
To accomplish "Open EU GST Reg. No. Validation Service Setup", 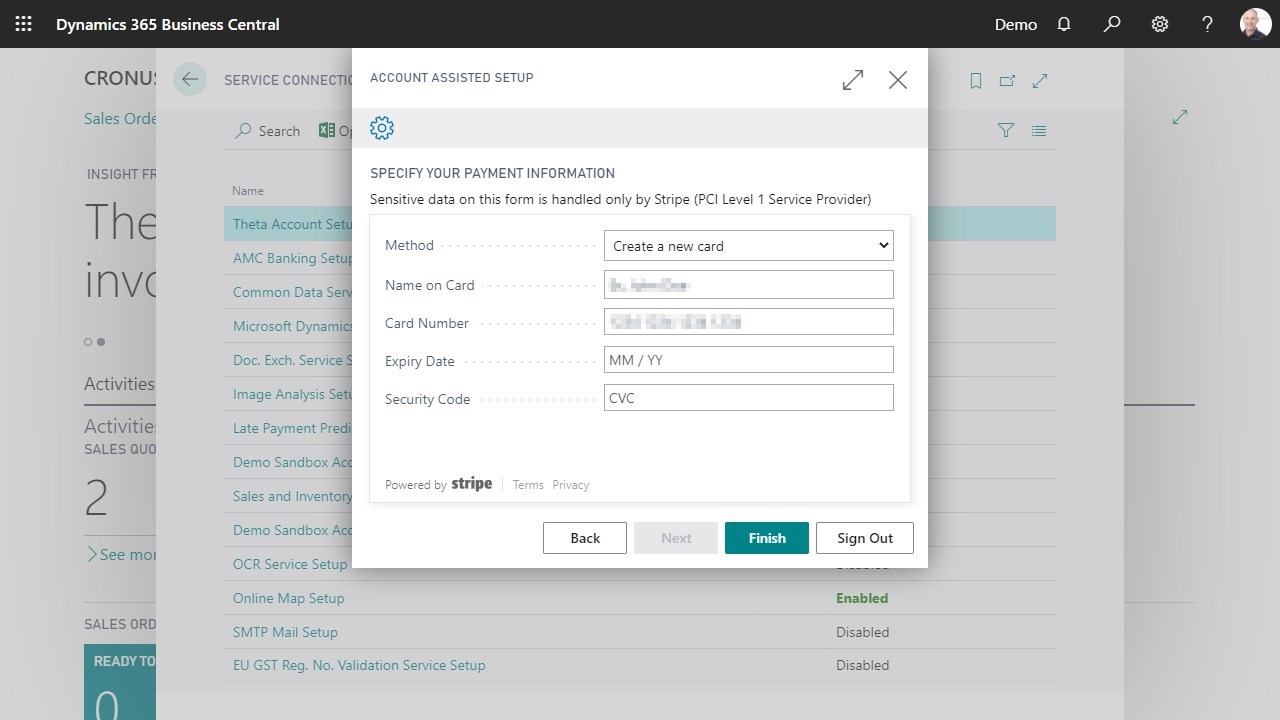I will coord(359,665).
